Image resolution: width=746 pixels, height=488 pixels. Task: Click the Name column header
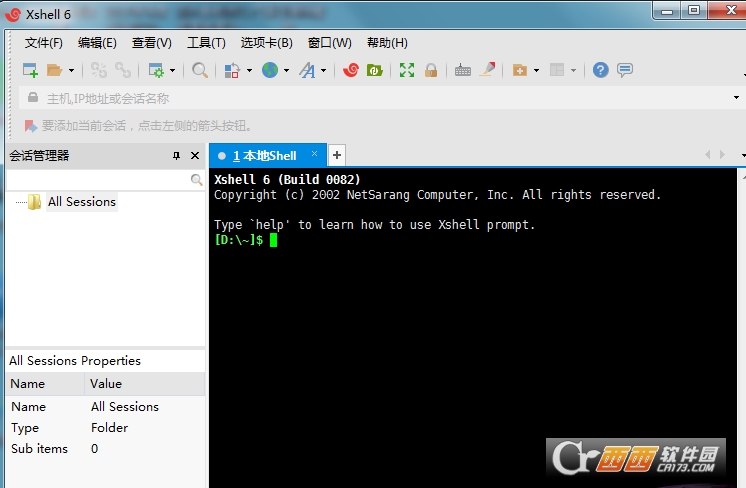coord(45,383)
